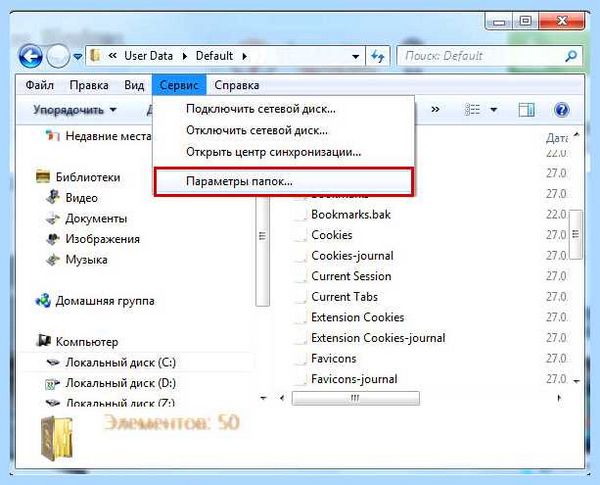The image size is (600, 485).
Task: Click the folder icon in address bar
Action: point(95,56)
